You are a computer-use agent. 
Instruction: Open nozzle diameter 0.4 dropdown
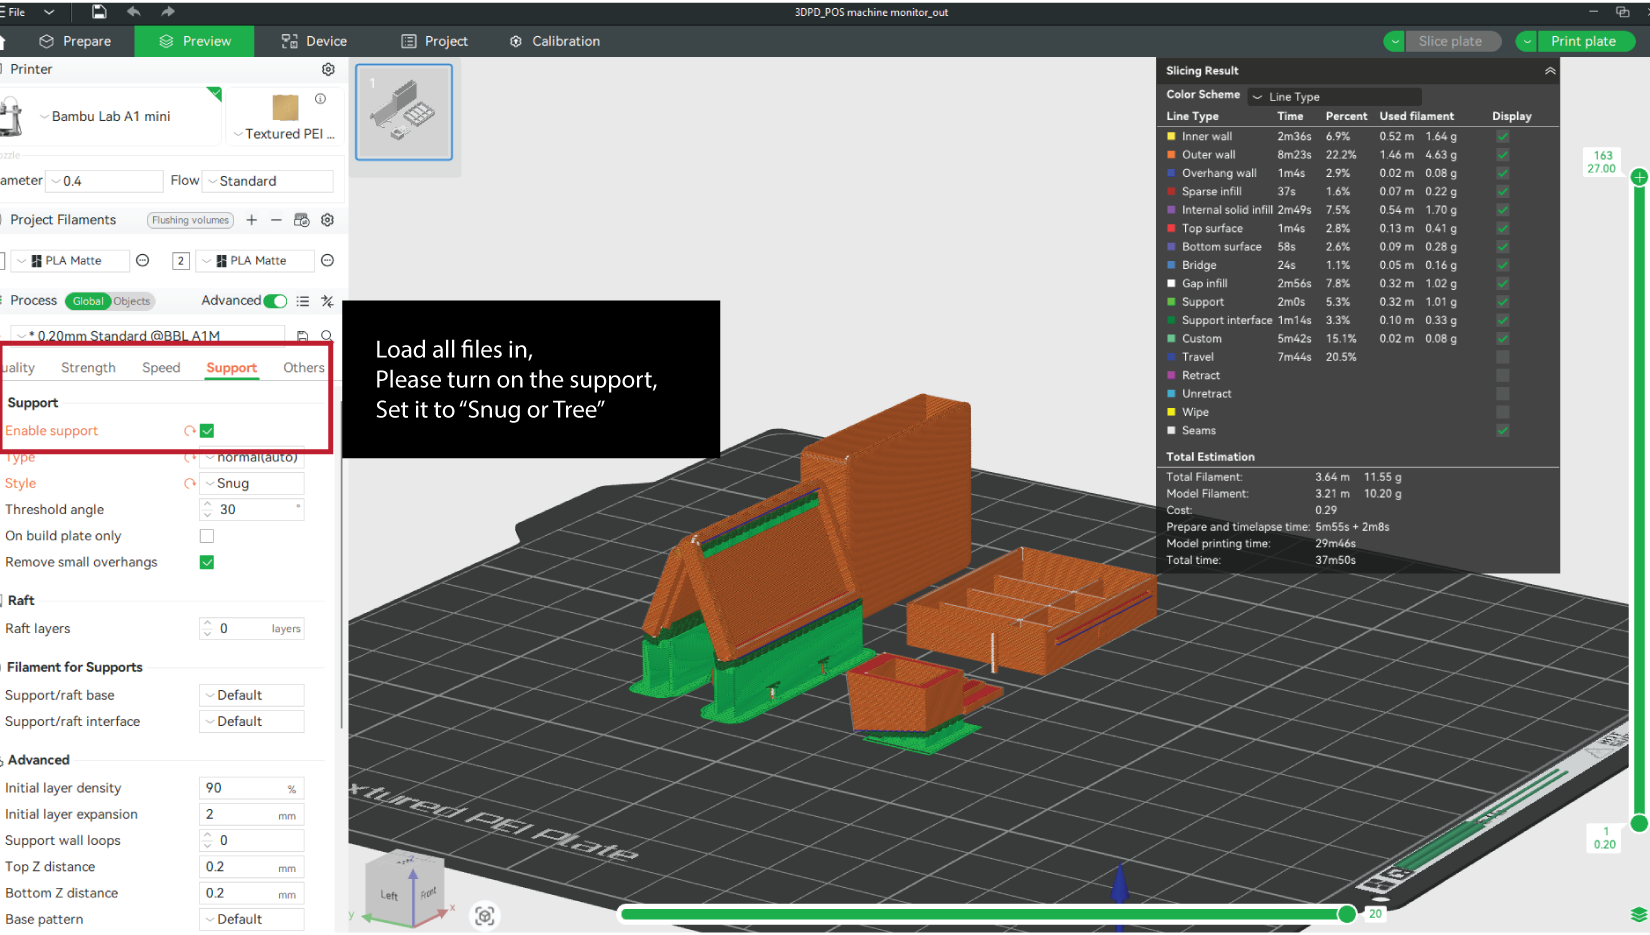(x=106, y=181)
